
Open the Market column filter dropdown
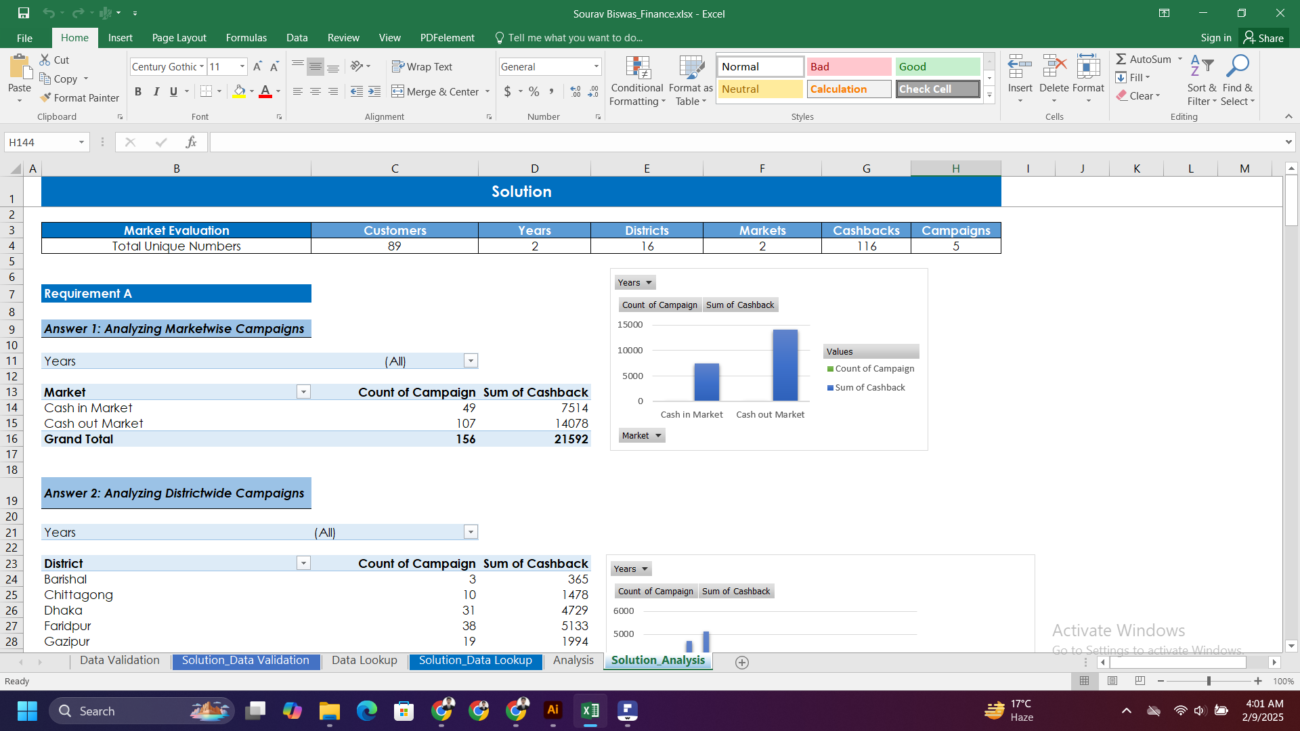point(303,392)
